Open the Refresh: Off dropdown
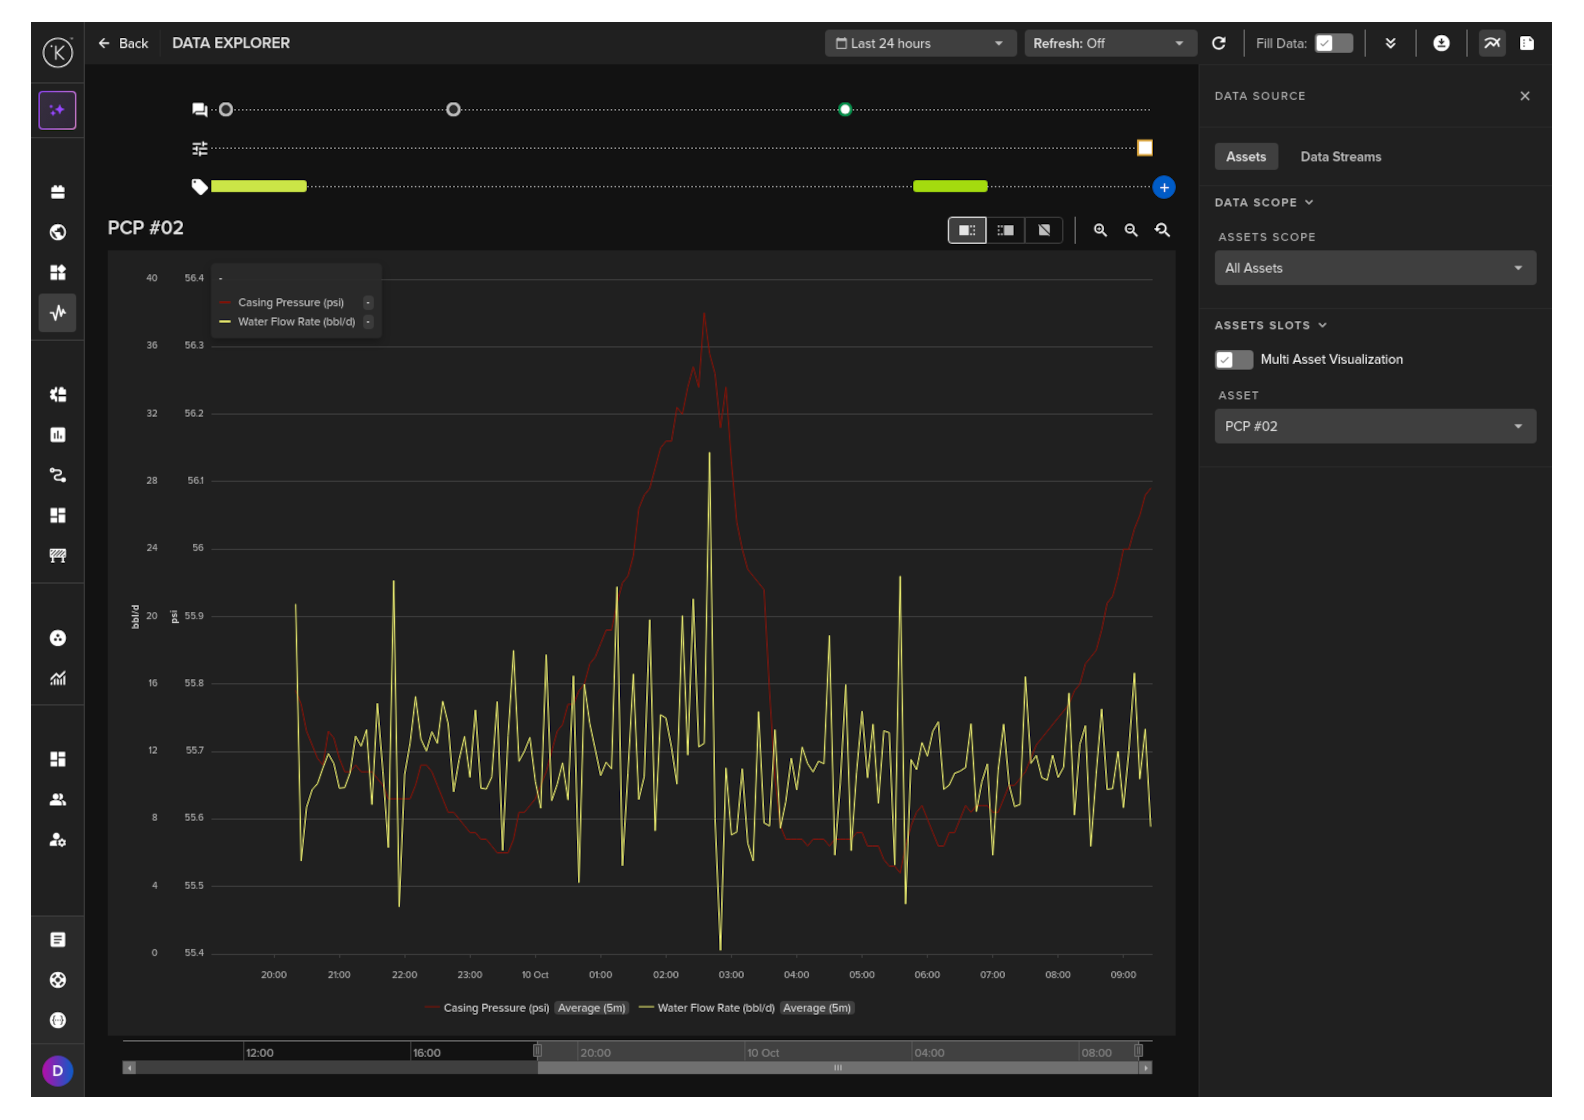 pos(1109,43)
